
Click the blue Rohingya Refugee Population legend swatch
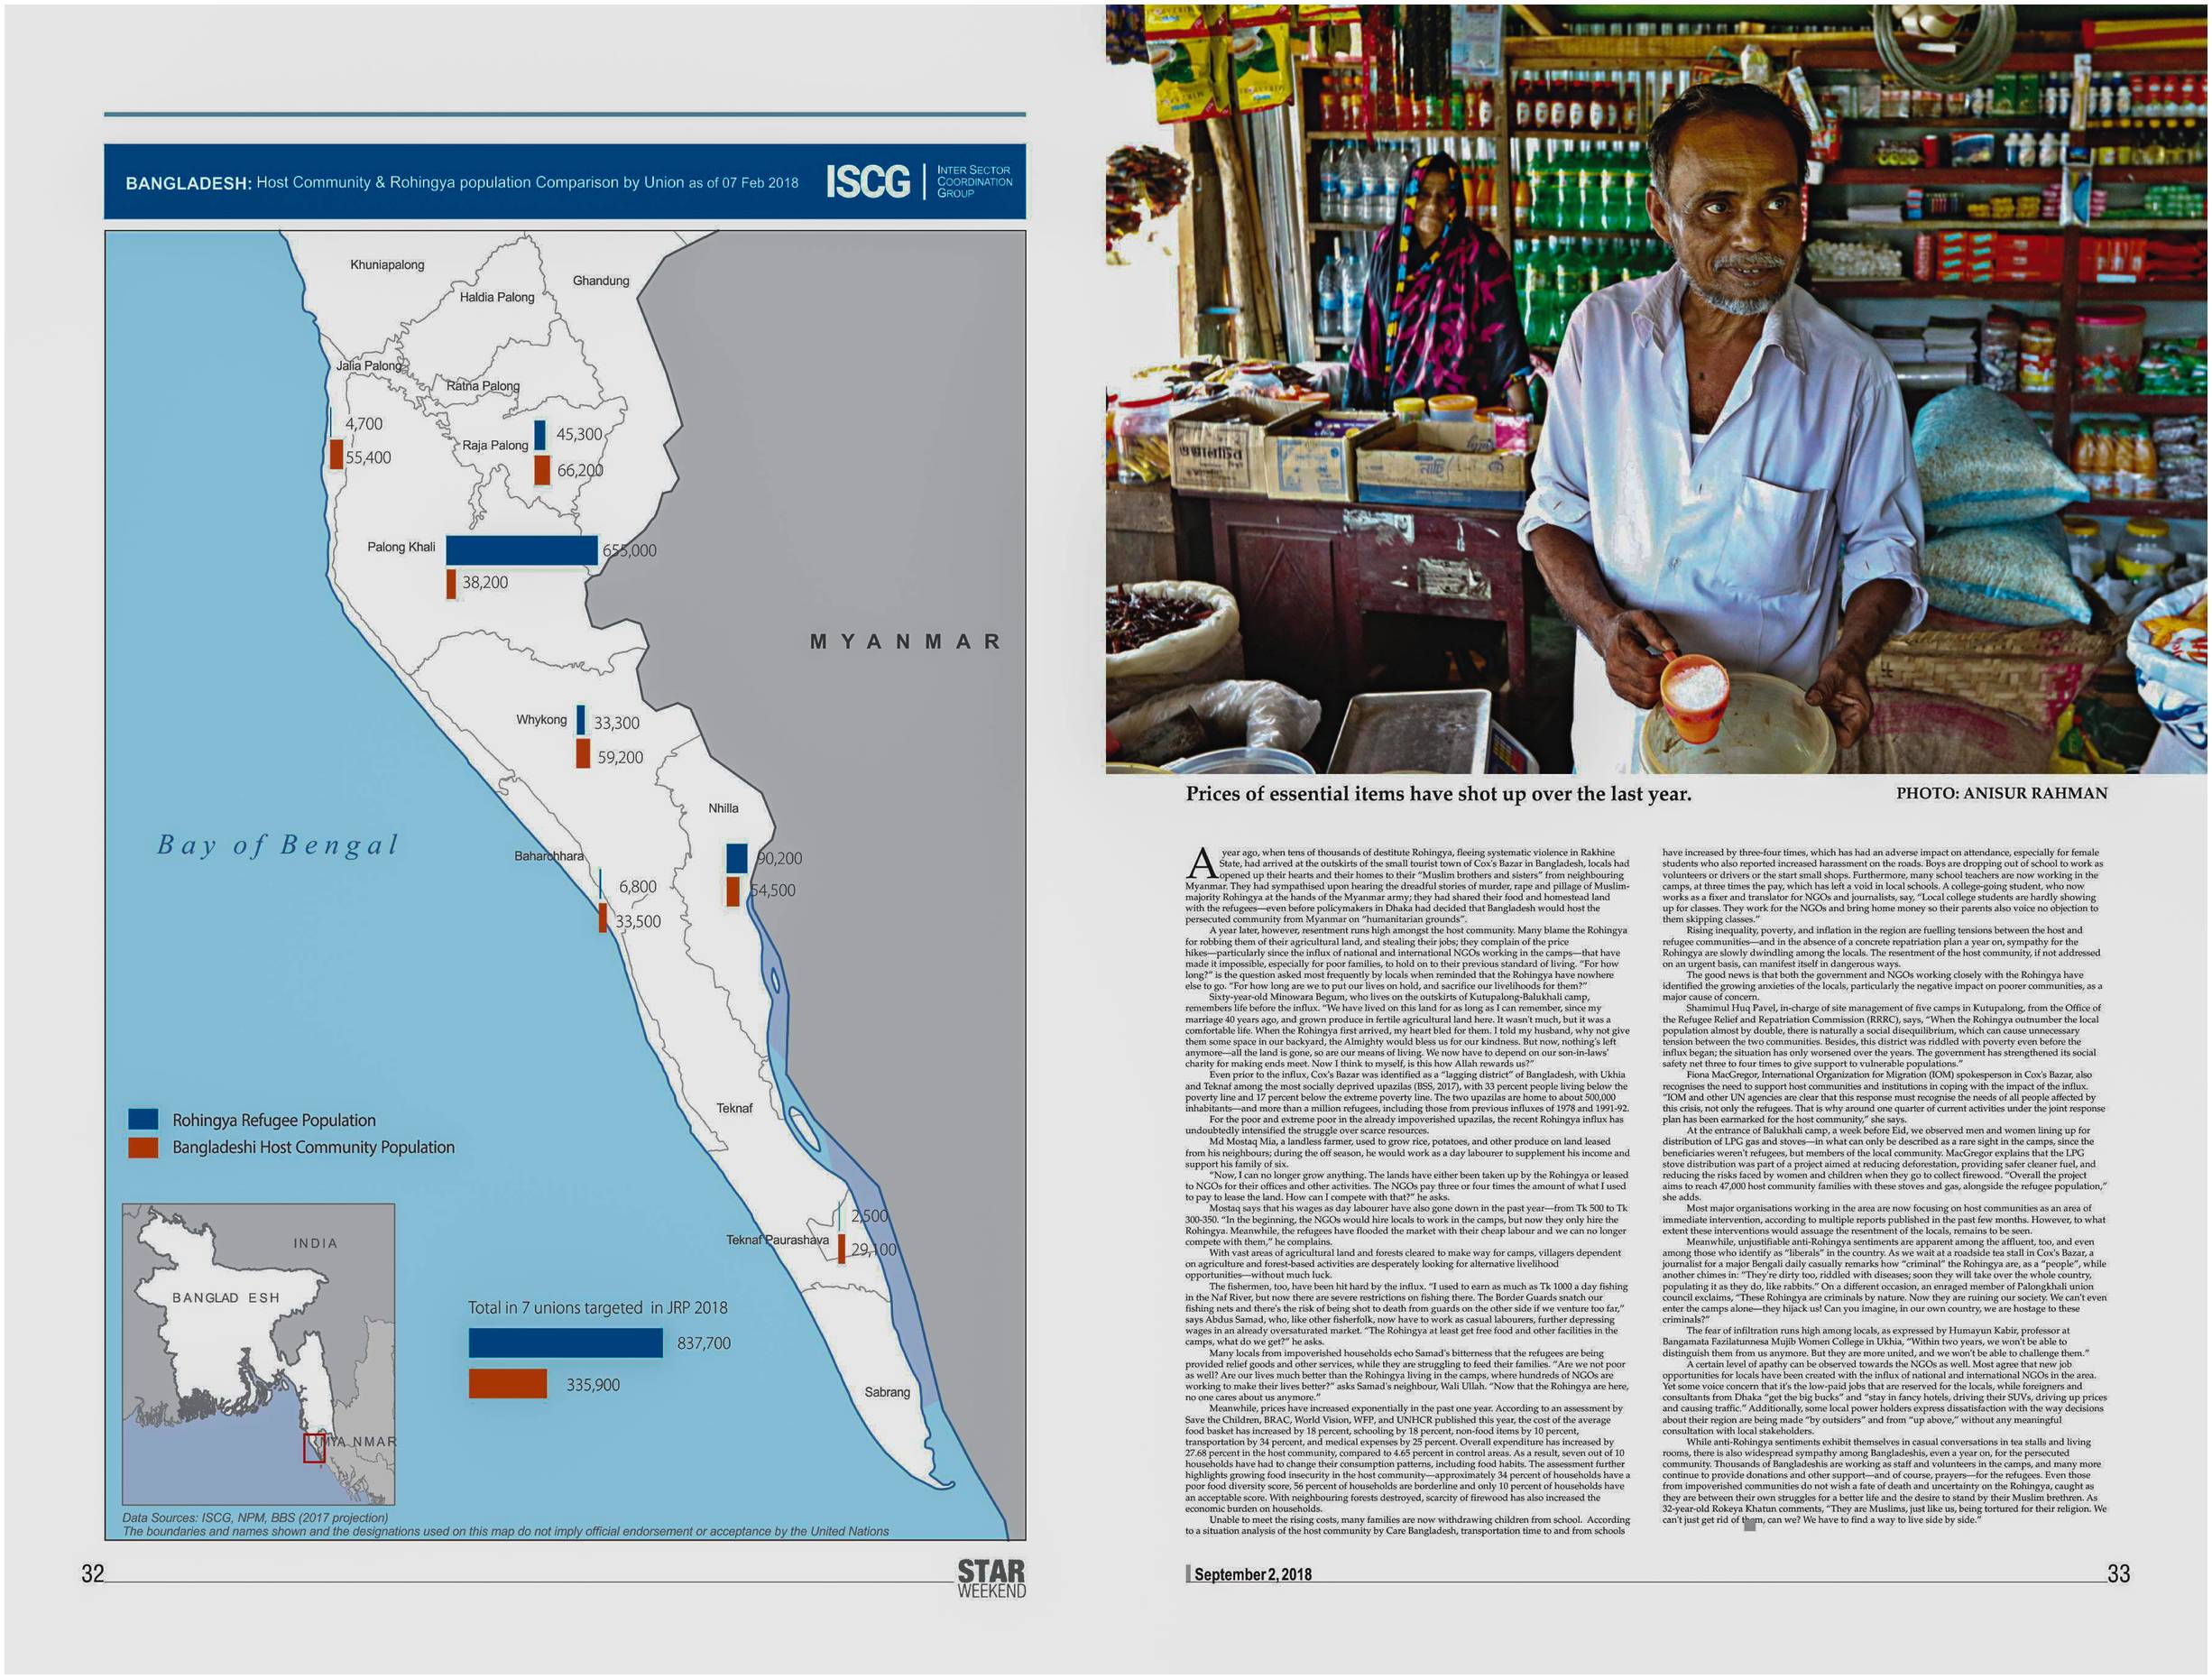tap(143, 1118)
